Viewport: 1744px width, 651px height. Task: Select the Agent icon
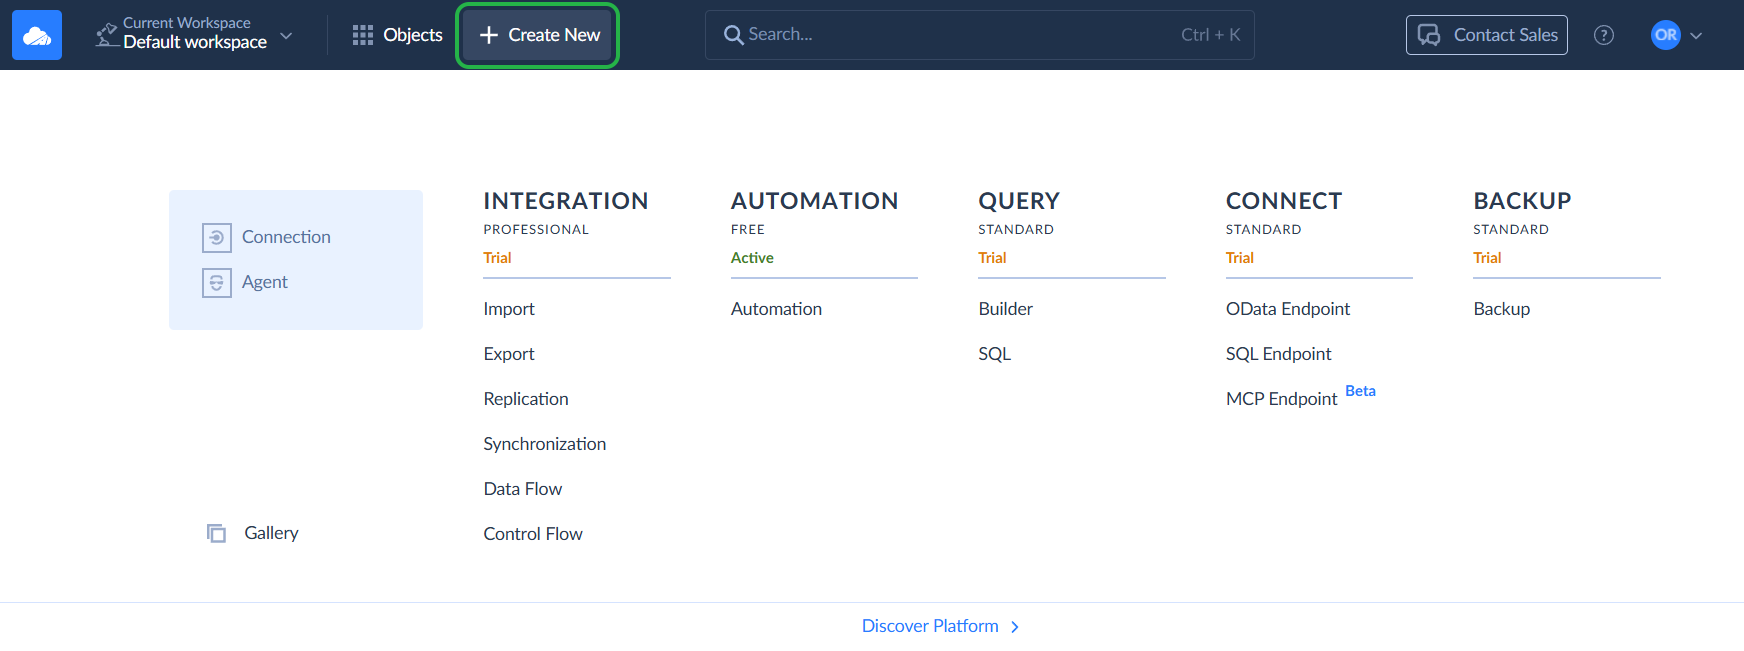tap(217, 283)
